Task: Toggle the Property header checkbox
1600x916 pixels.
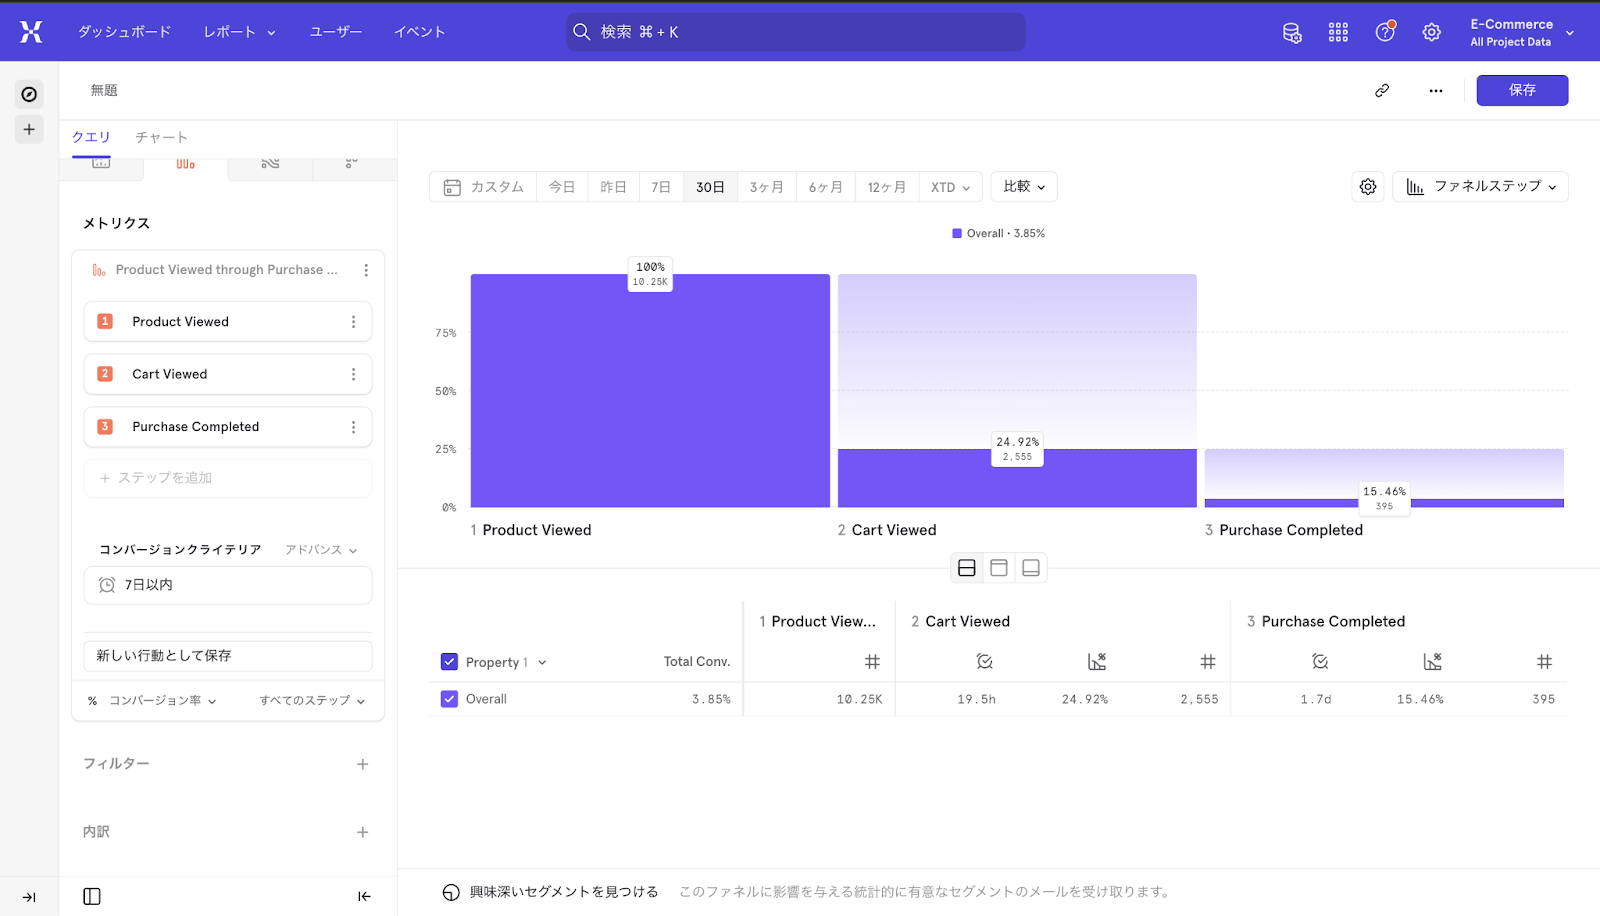Action: 449,662
